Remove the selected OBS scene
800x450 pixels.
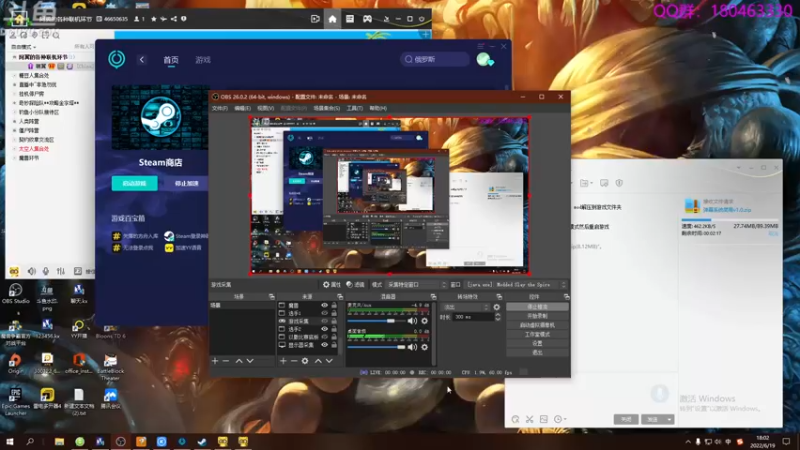tap(226, 361)
